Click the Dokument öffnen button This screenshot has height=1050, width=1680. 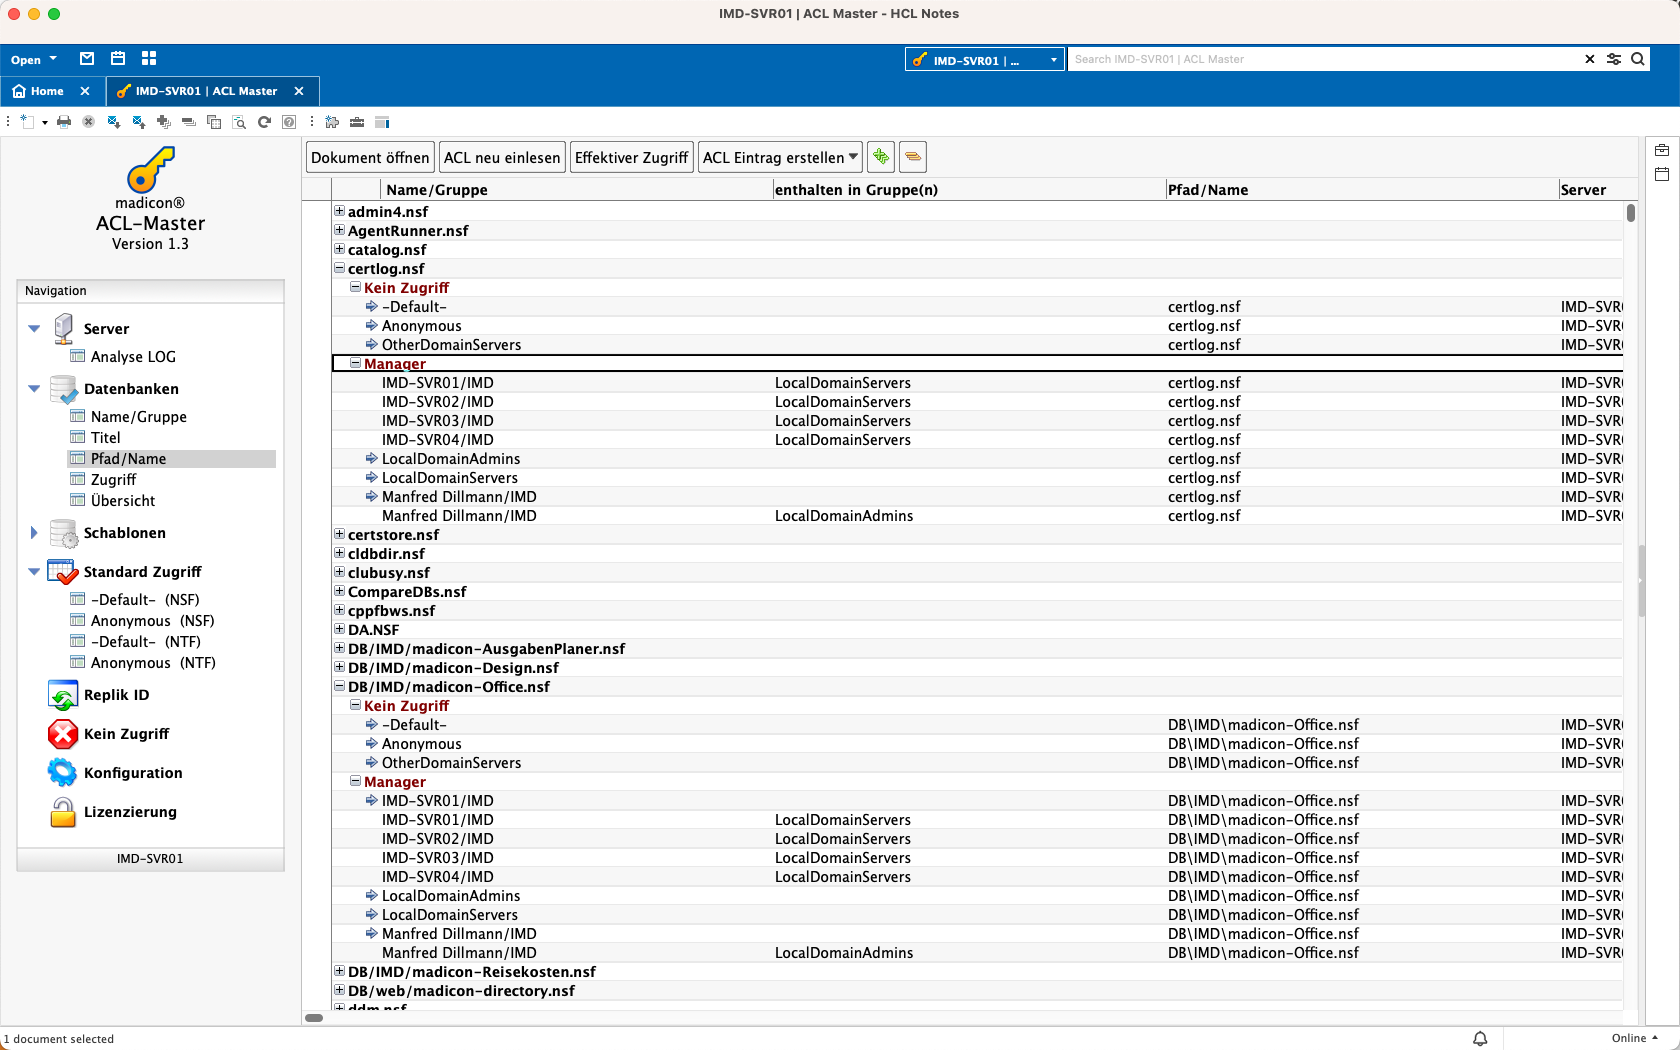coord(370,157)
